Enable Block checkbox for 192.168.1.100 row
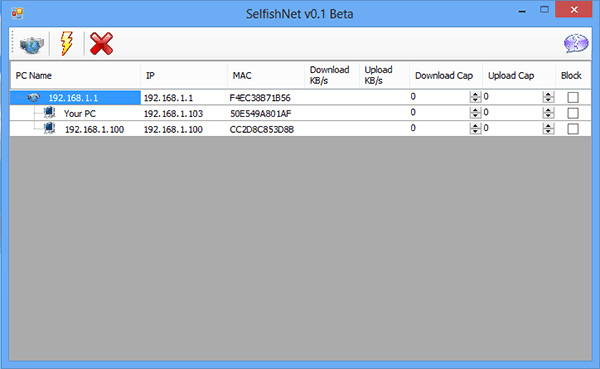 [573, 129]
